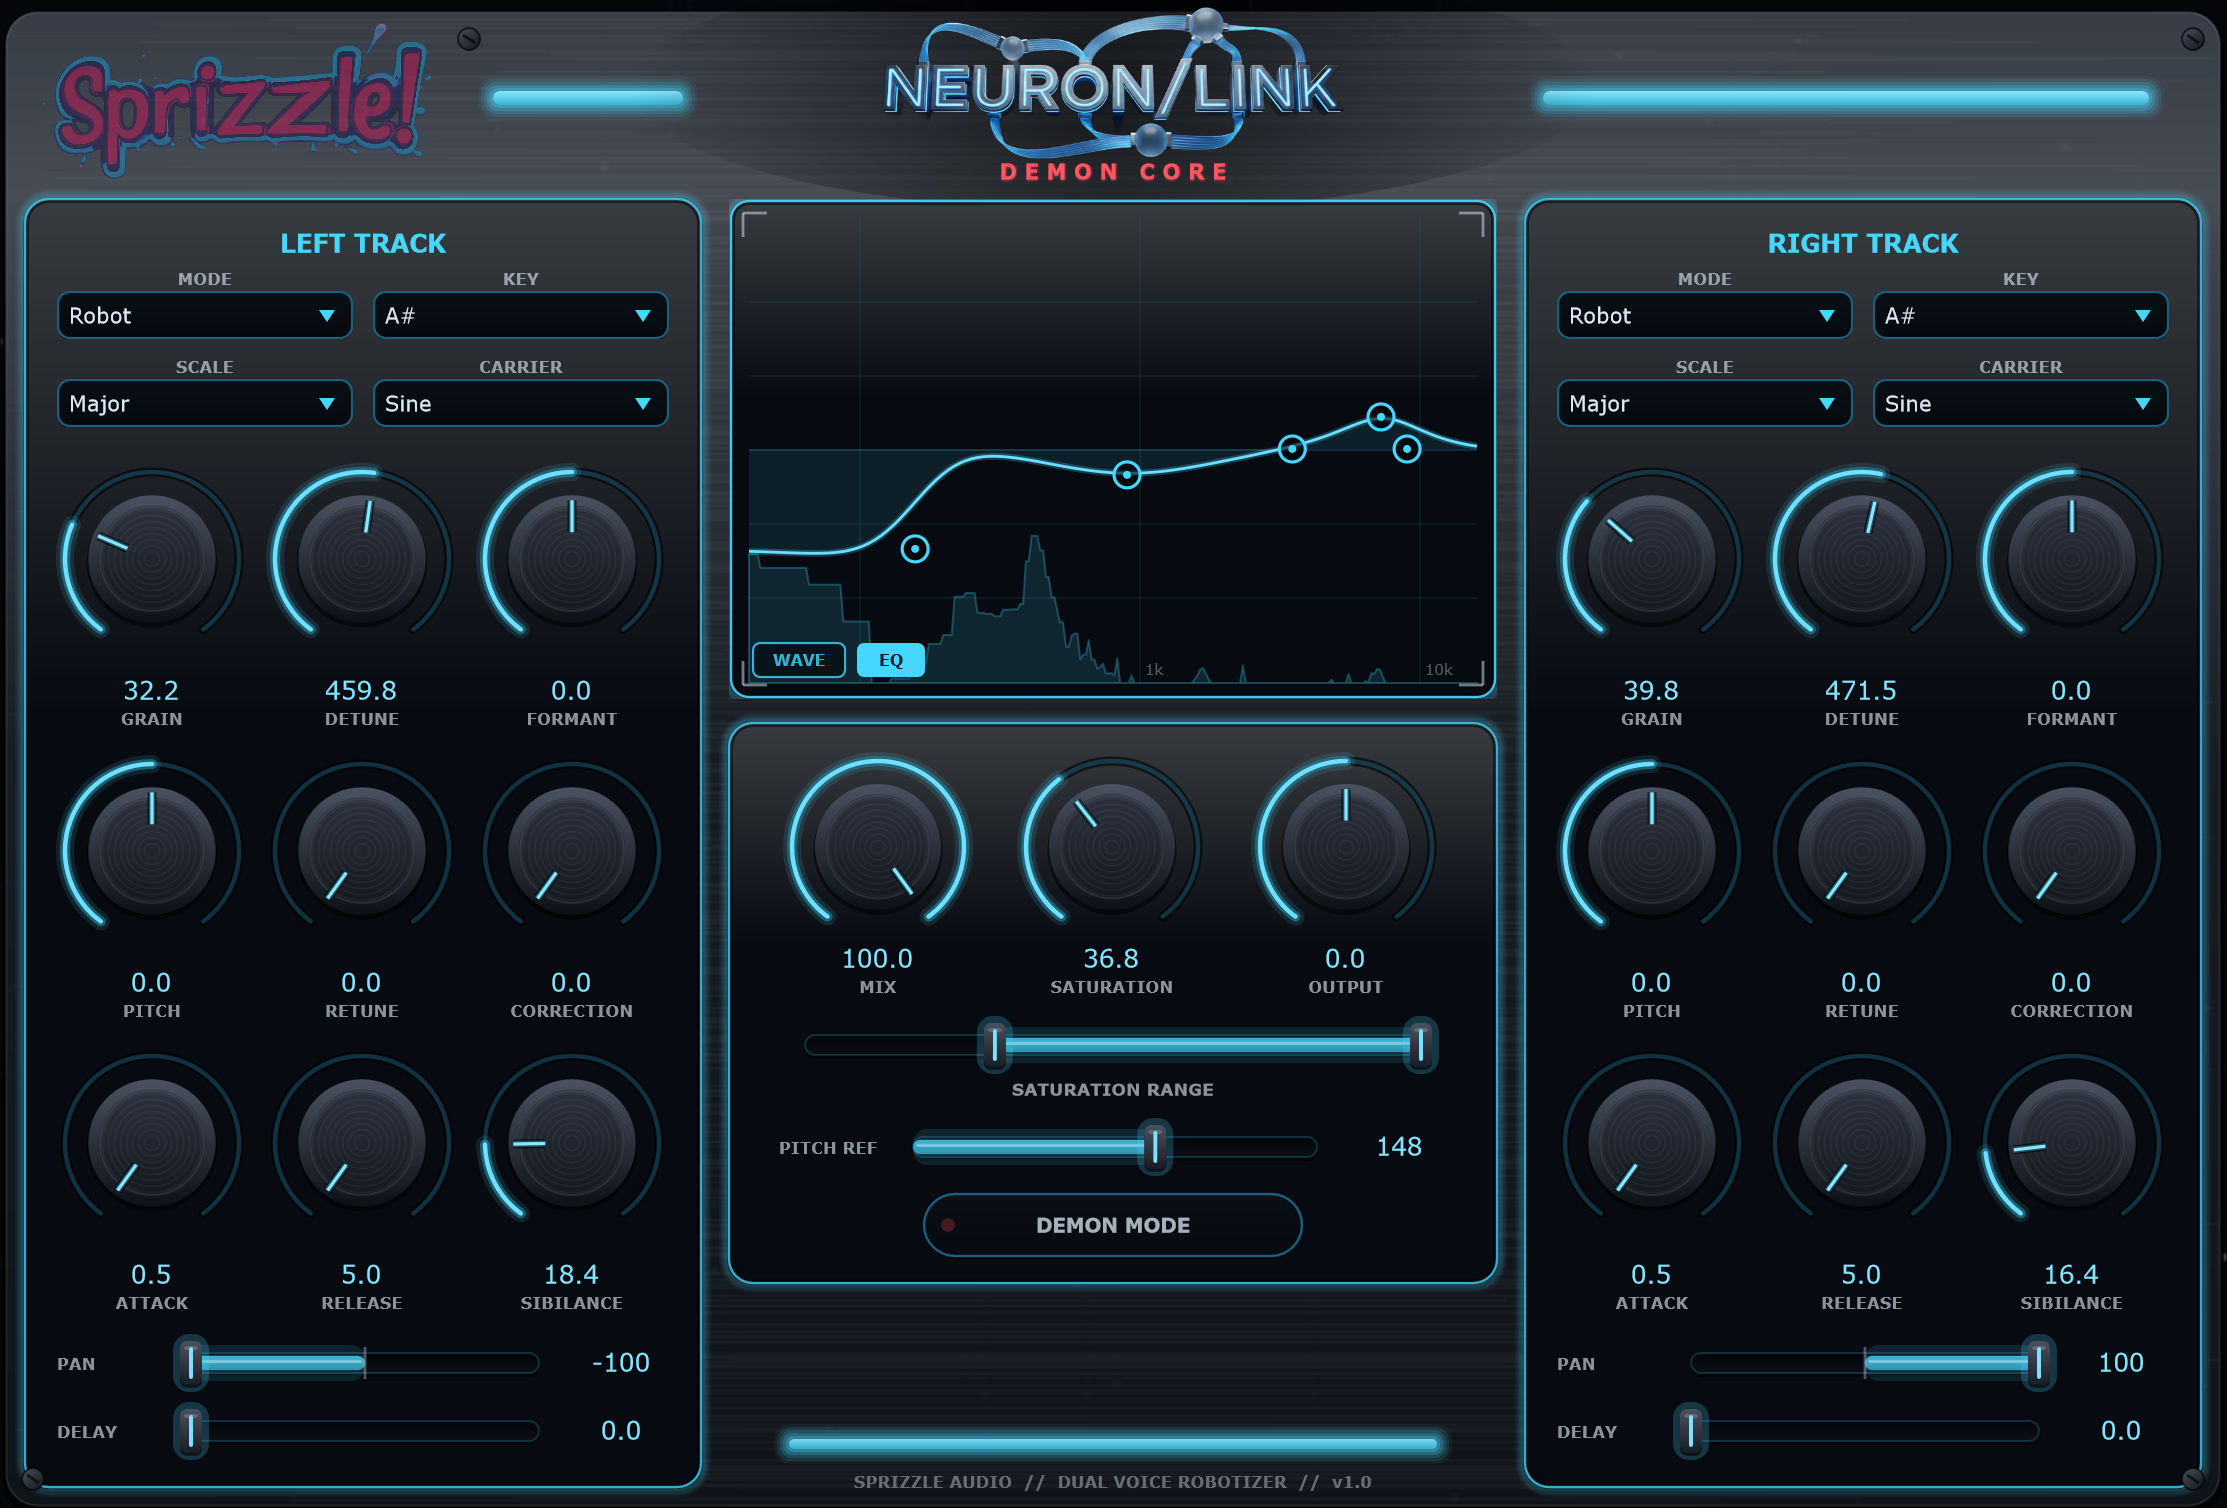Click the Right Track Pan slider handle
The image size is (2227, 1508).
[x=2039, y=1363]
